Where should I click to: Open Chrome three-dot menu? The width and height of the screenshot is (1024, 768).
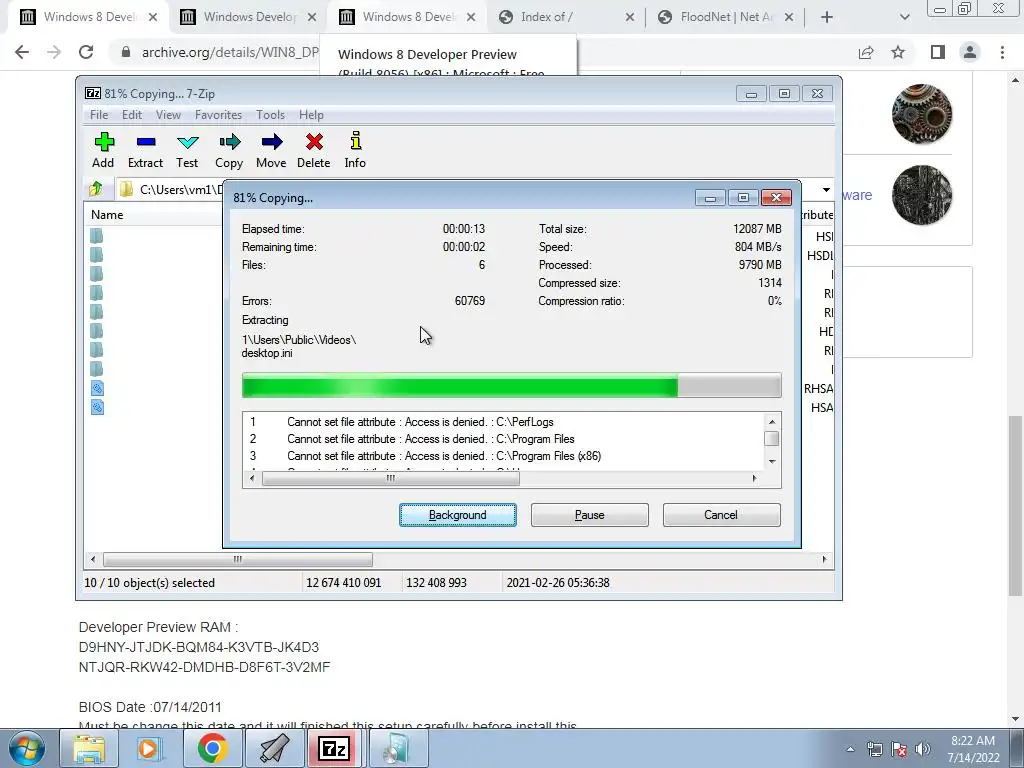click(1002, 52)
